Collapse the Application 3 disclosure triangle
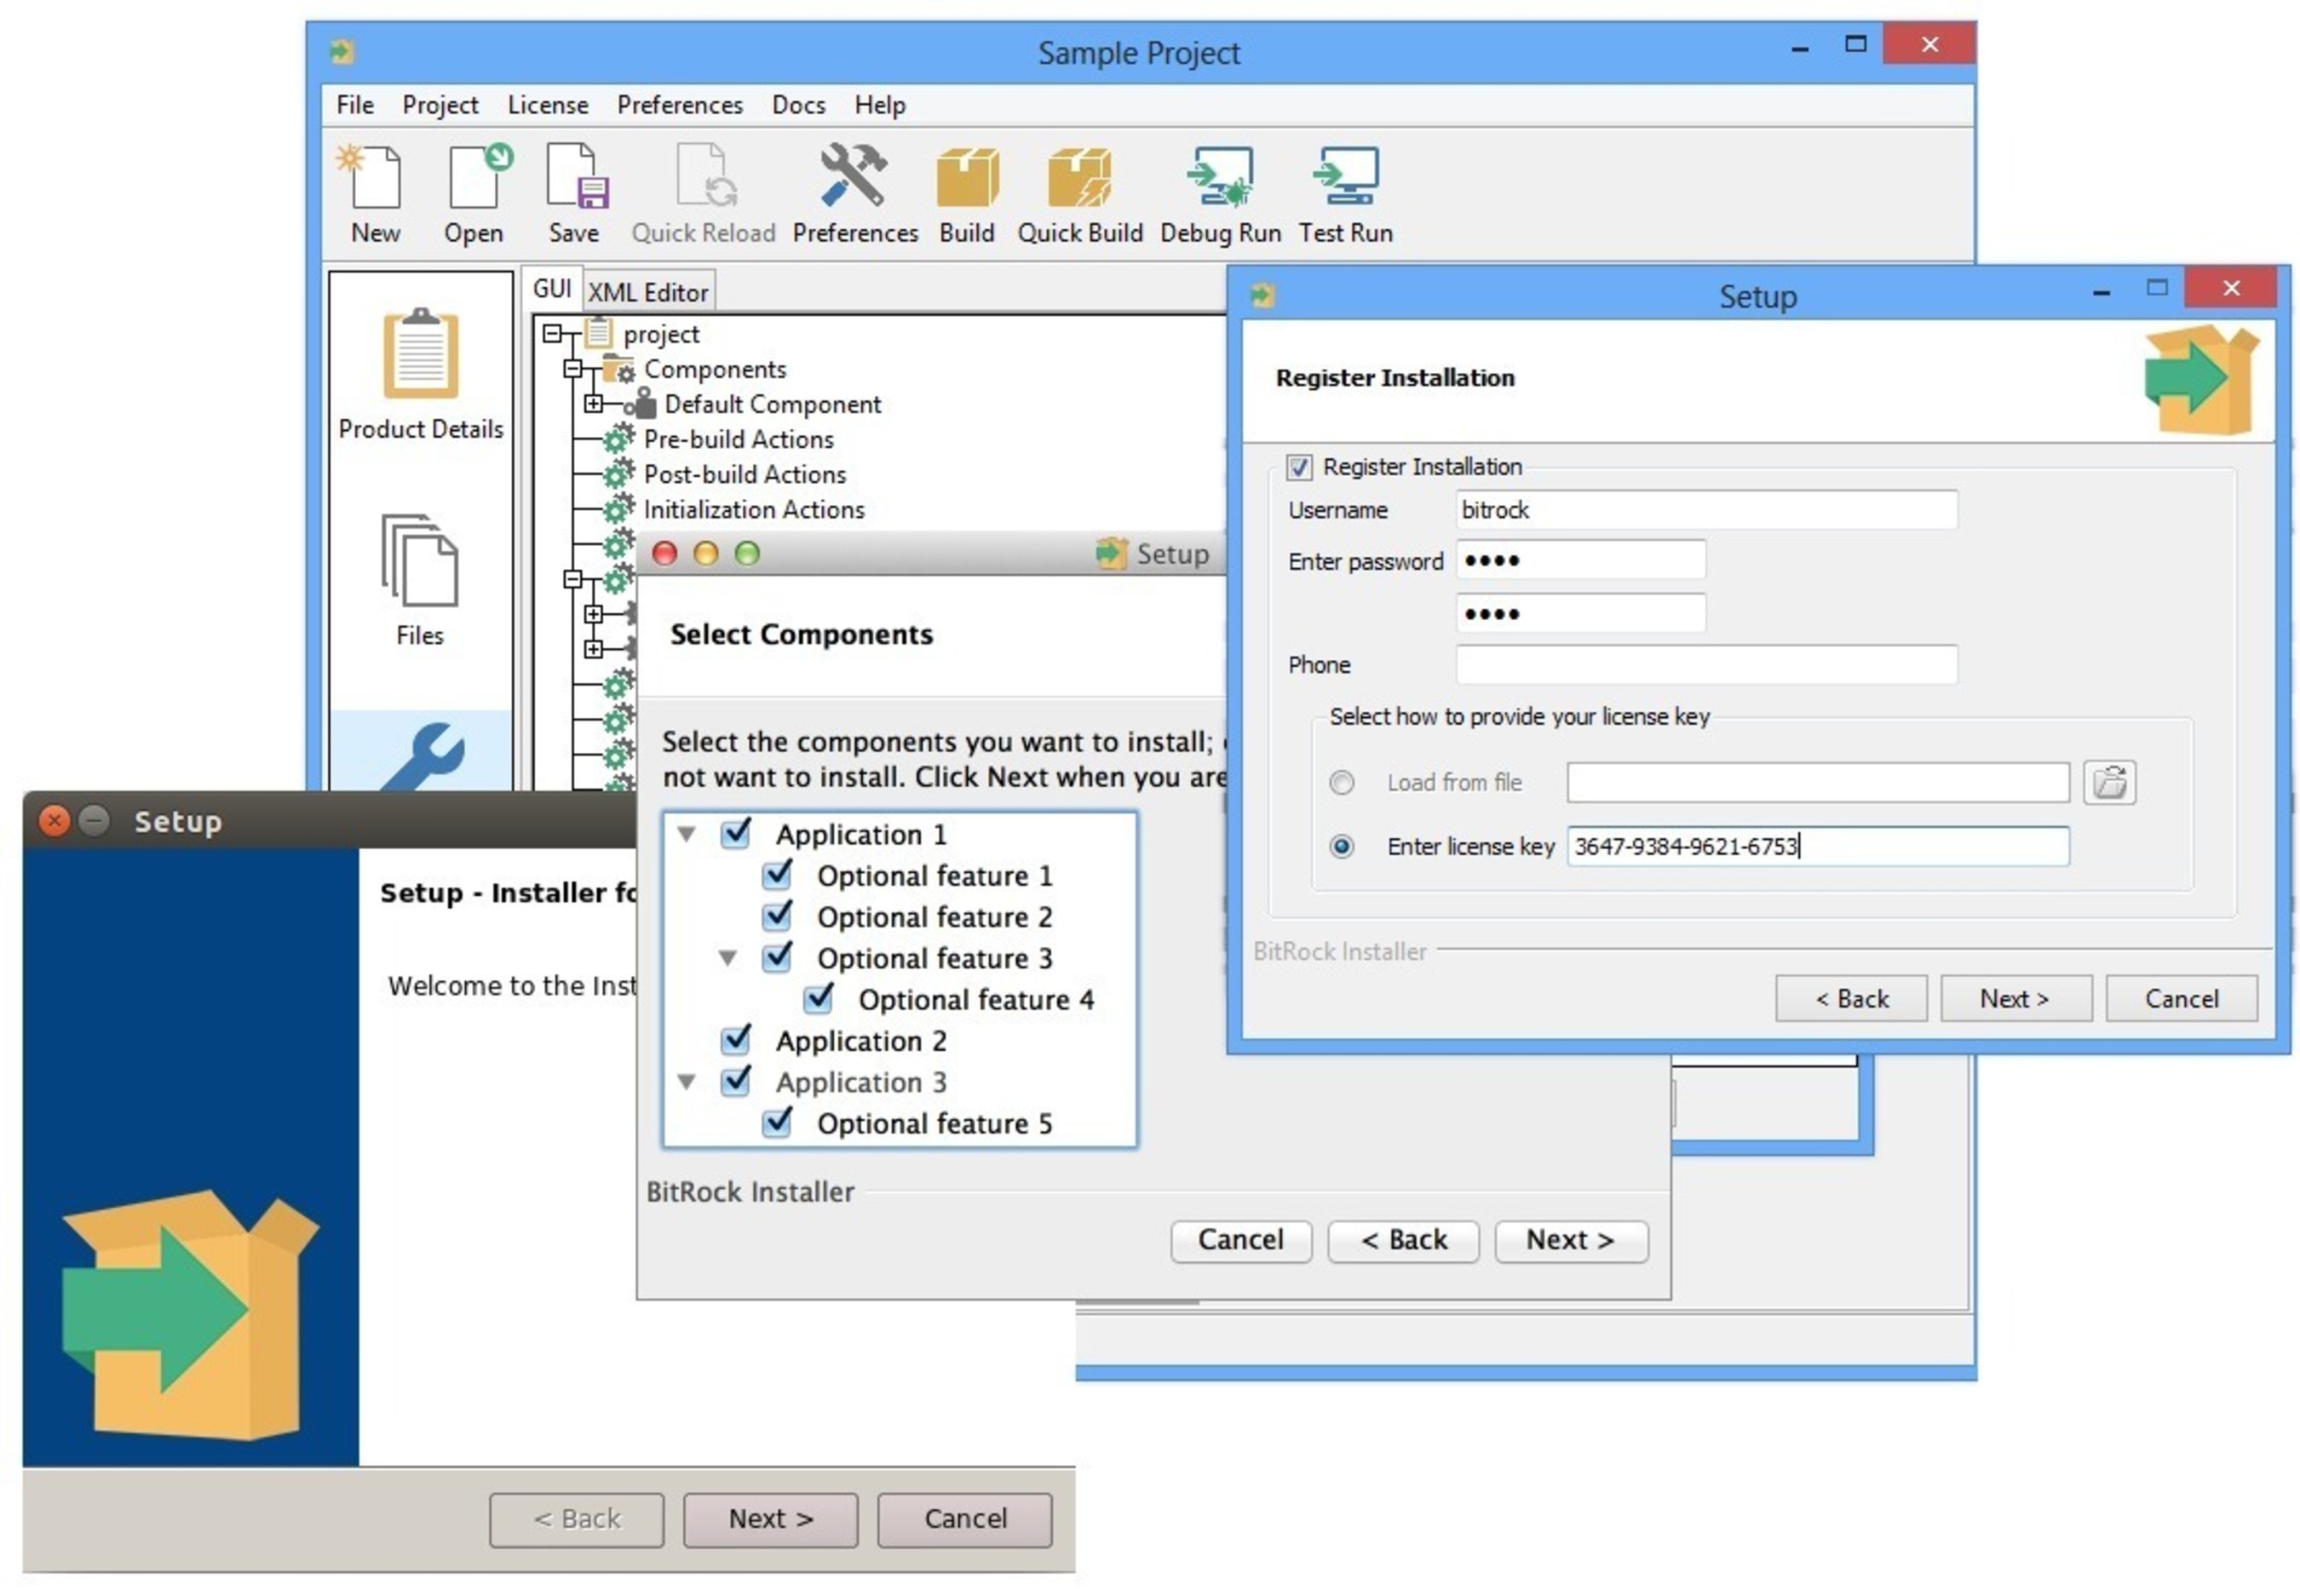 686,1082
